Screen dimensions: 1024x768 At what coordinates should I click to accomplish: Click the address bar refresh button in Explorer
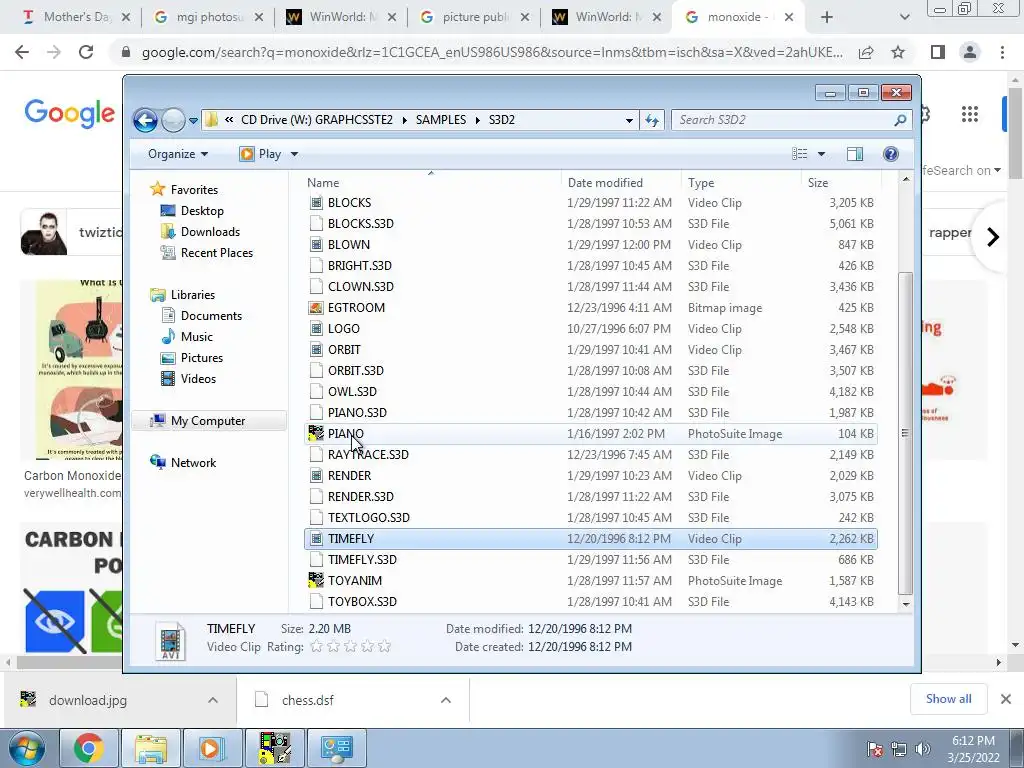click(652, 120)
